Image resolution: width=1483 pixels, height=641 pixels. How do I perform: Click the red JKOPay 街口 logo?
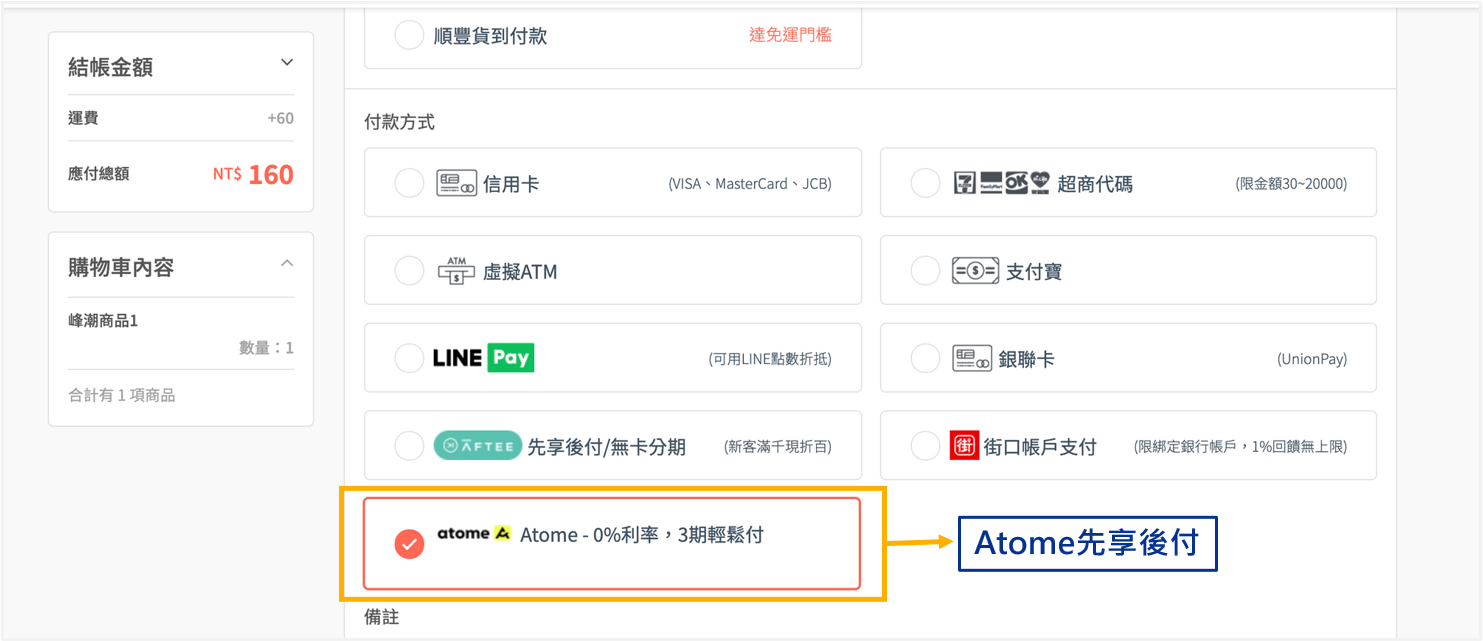(x=963, y=446)
